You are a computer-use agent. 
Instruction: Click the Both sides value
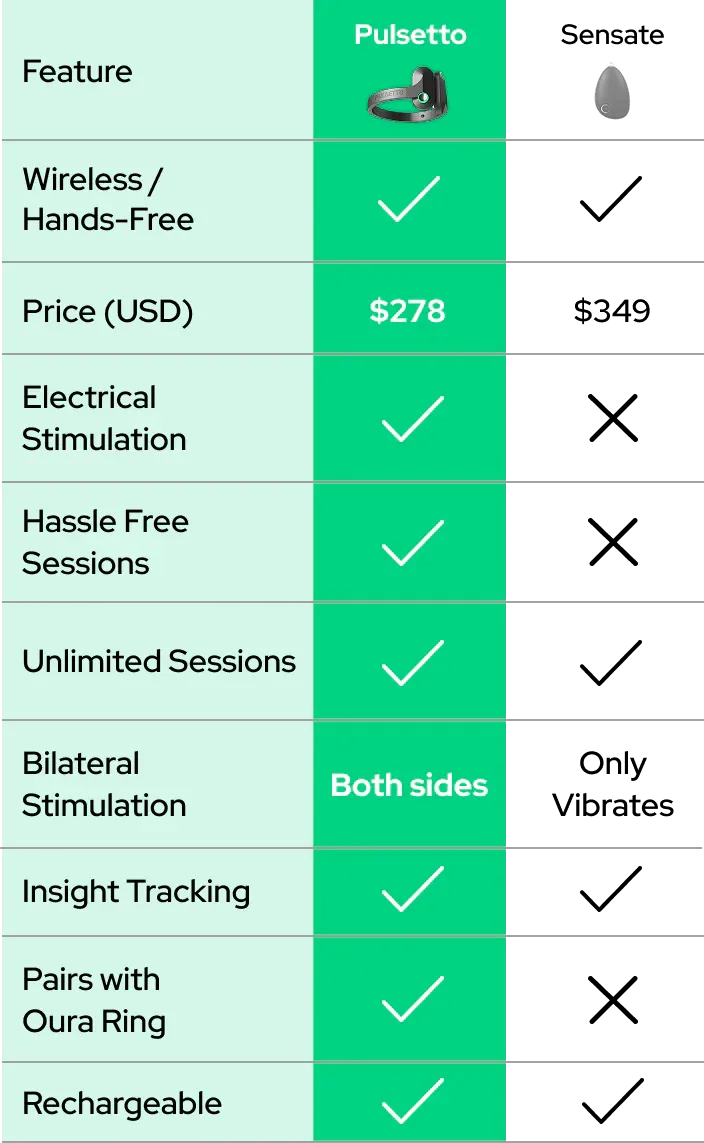tap(409, 785)
